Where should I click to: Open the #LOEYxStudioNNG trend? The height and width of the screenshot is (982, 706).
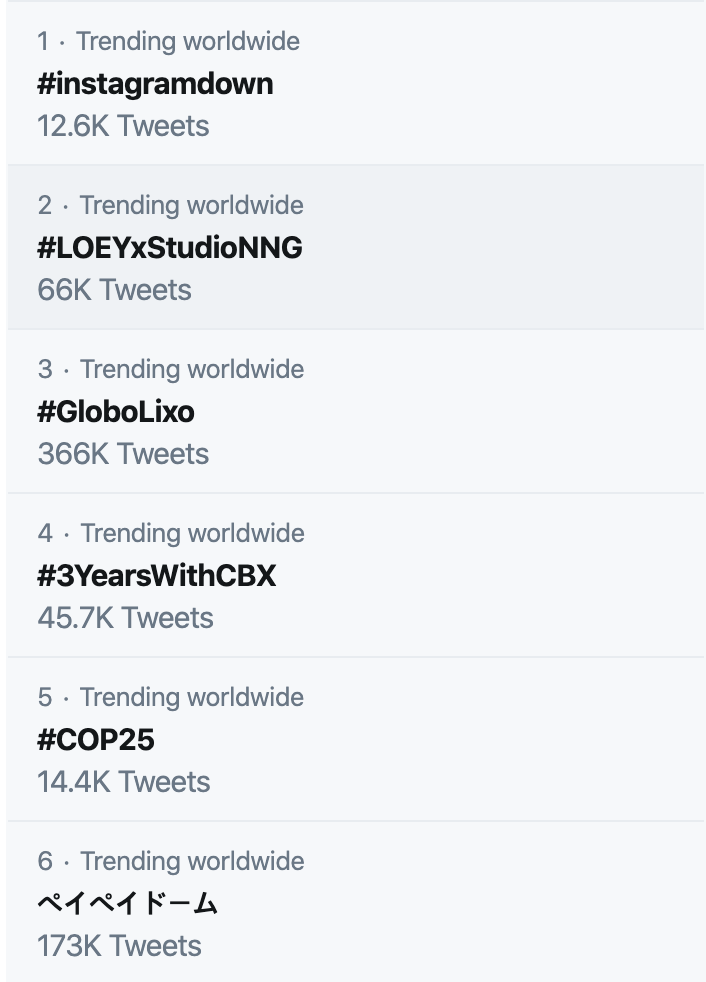pyautogui.click(x=170, y=247)
